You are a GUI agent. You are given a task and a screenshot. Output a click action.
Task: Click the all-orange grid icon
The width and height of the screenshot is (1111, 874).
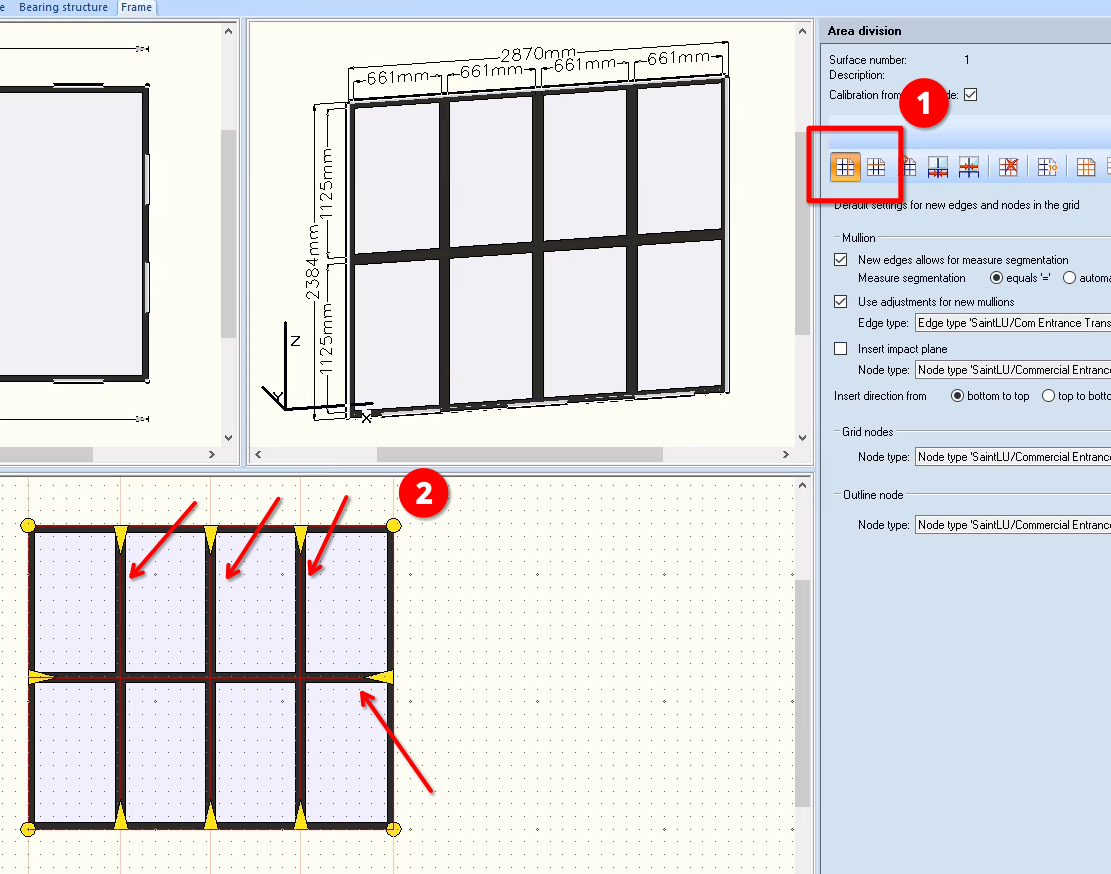pyautogui.click(x=1085, y=167)
